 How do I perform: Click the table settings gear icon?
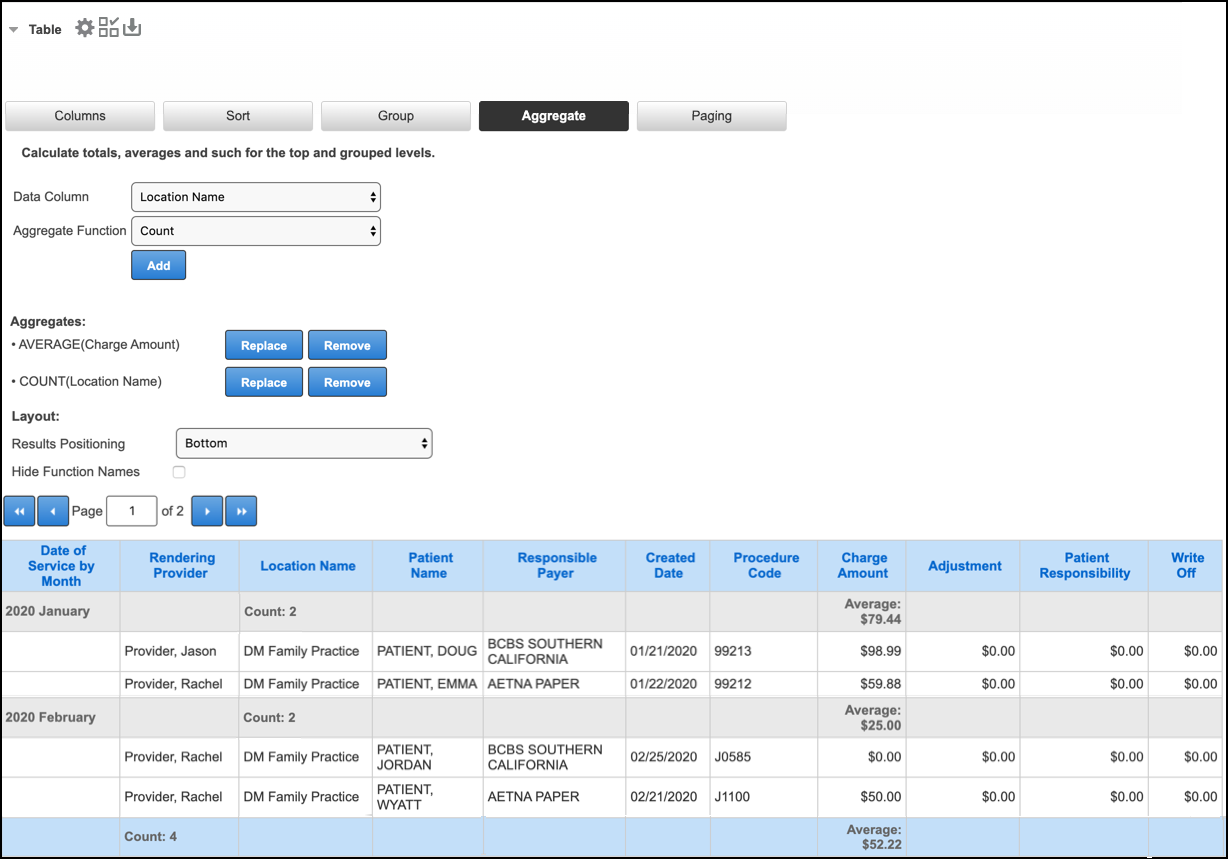tap(85, 28)
